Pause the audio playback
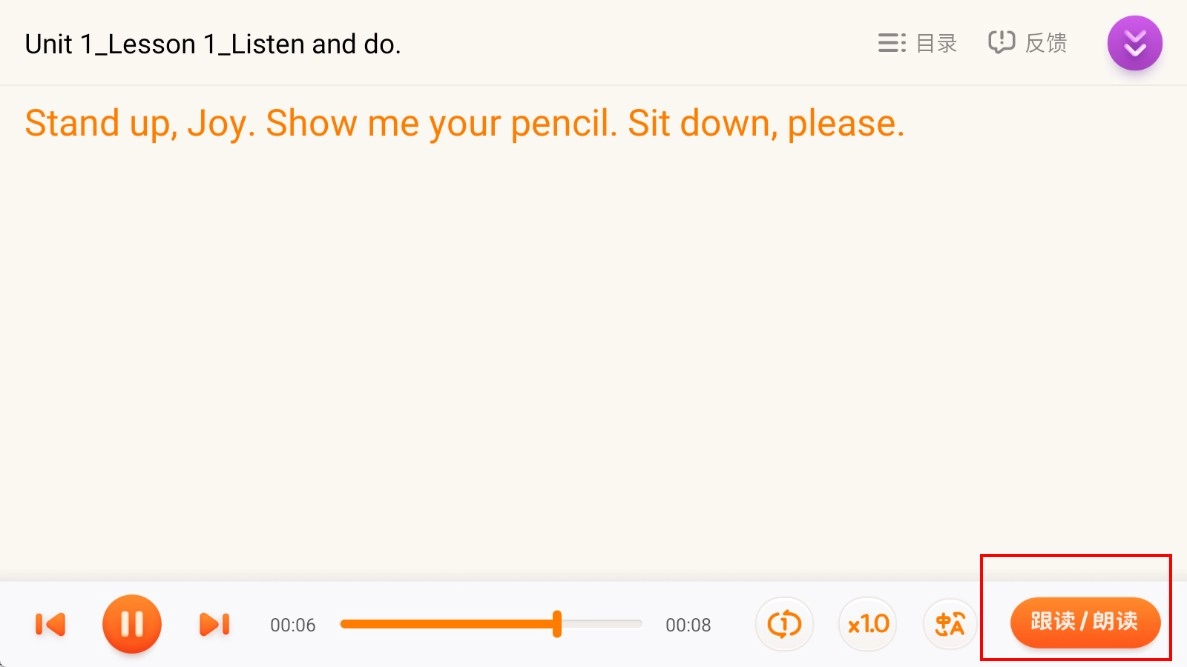This screenshot has width=1187, height=667. pos(131,624)
